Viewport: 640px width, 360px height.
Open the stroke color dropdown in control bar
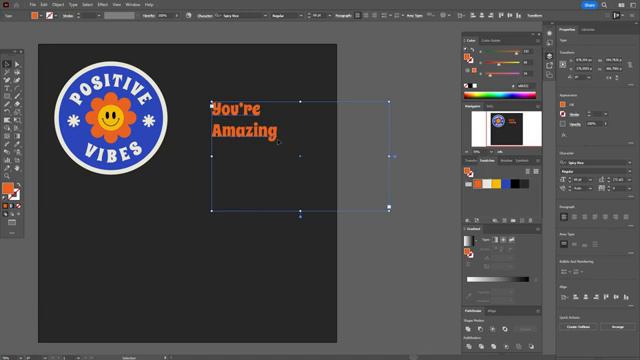(x=56, y=16)
